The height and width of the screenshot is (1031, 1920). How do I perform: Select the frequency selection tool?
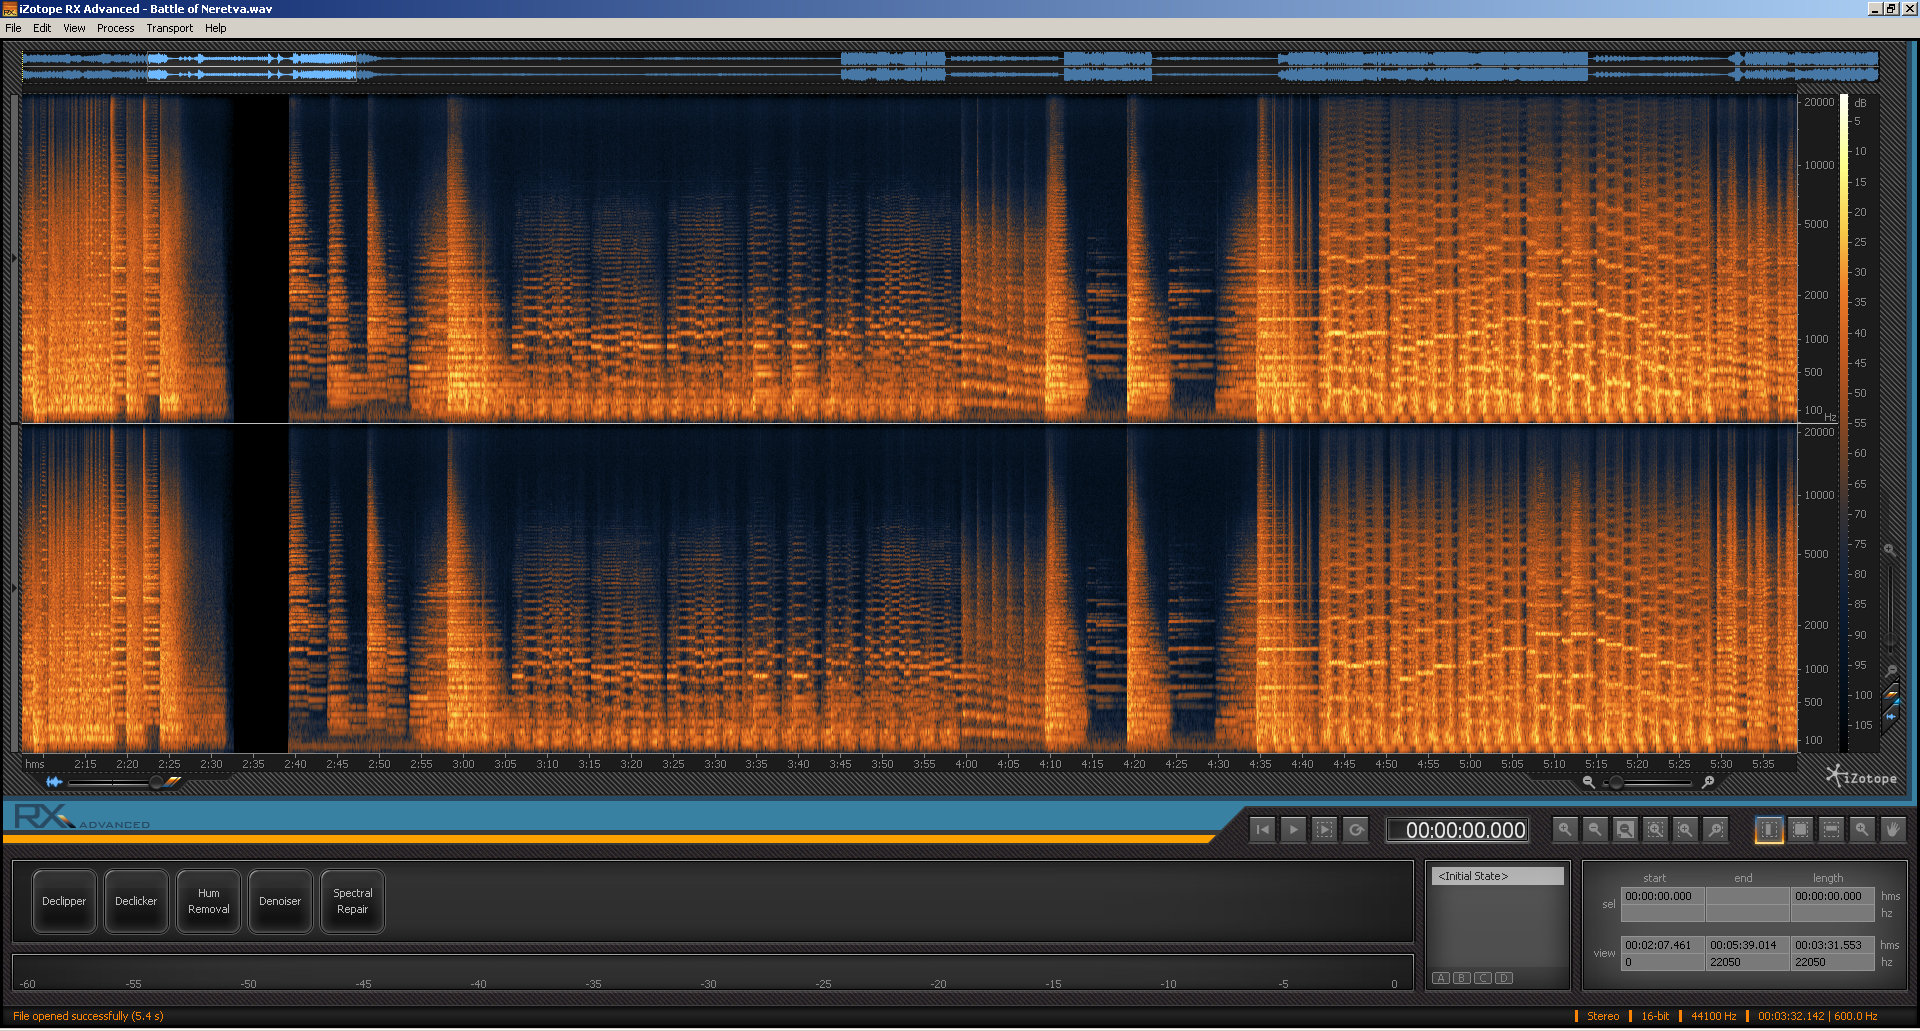coord(1831,830)
